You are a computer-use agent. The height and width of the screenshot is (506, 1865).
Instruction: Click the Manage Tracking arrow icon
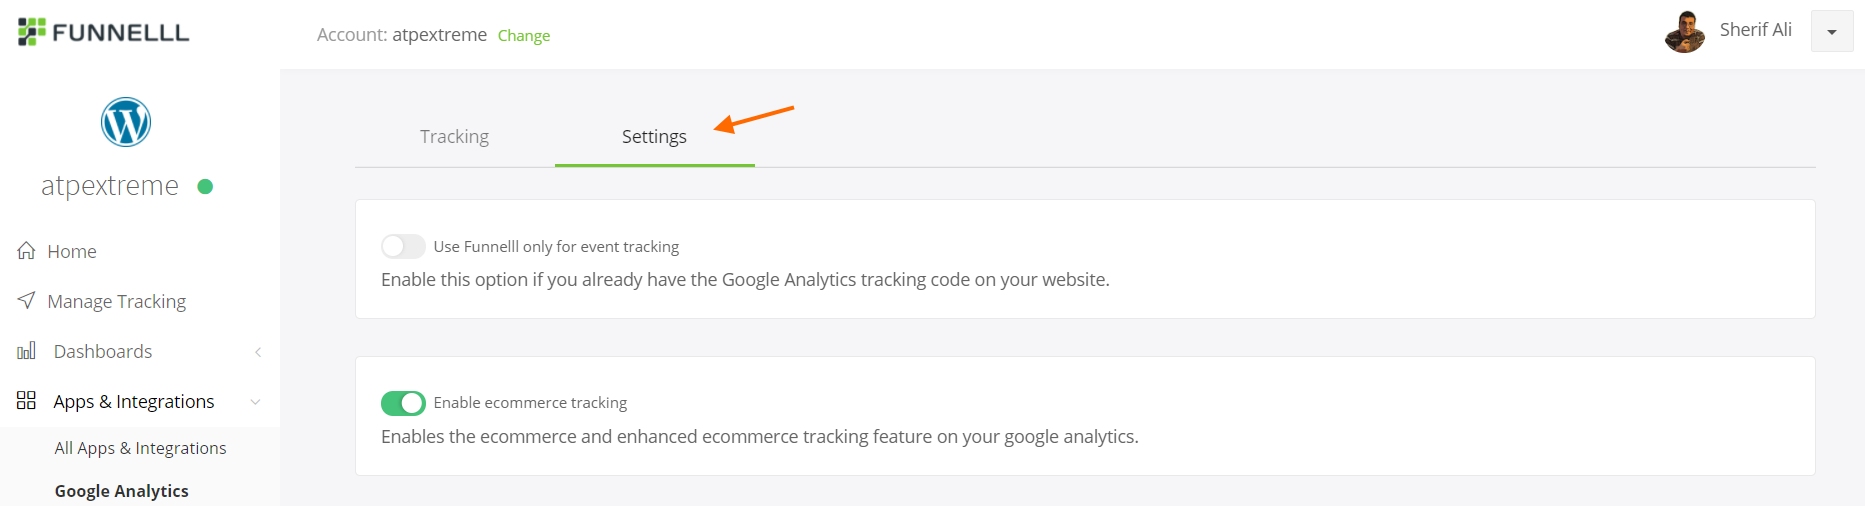click(x=27, y=300)
